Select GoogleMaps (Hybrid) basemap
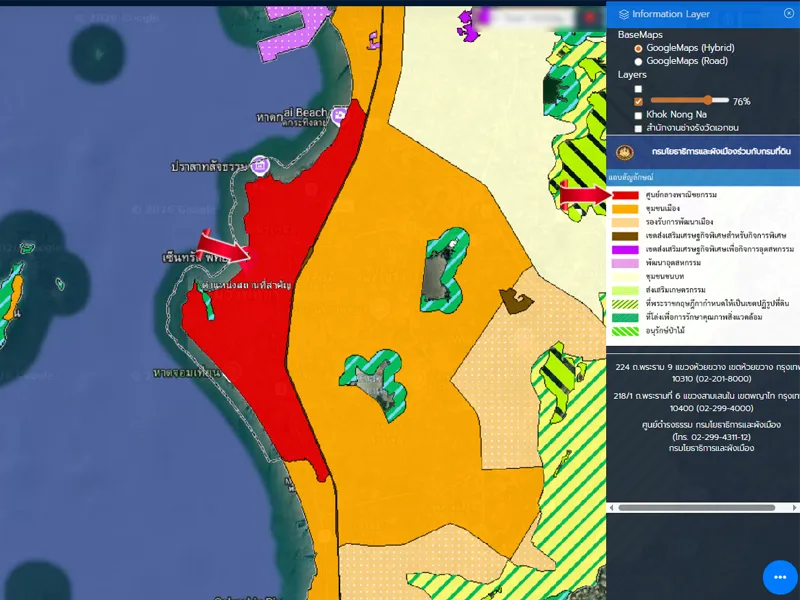 coord(638,48)
